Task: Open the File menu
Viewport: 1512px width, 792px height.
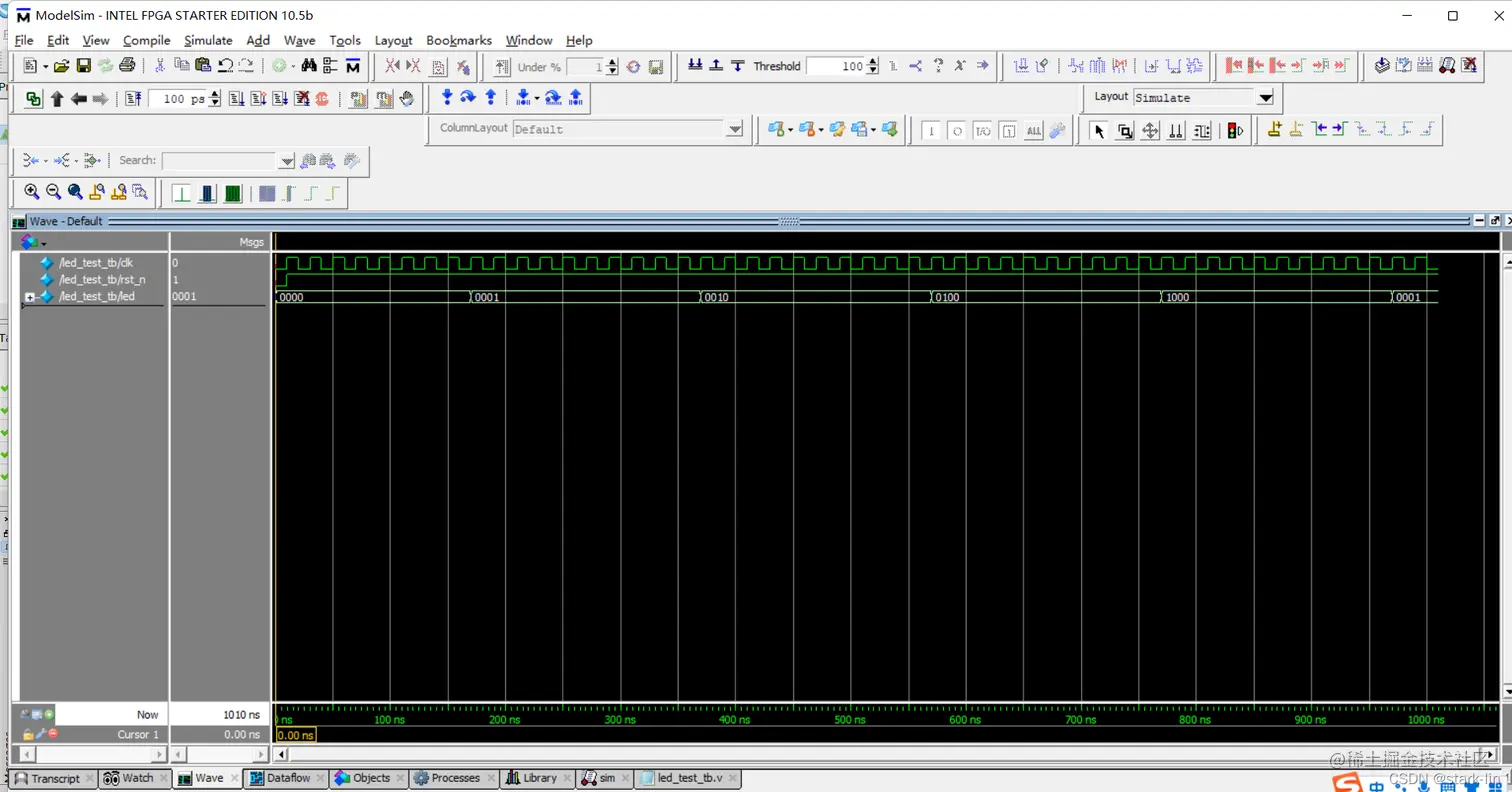Action: click(x=24, y=40)
